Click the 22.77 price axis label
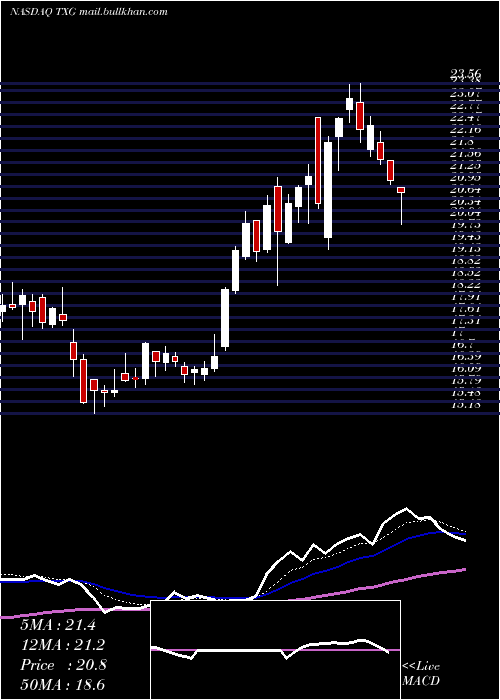Viewport: 500px width, 700px height. click(465, 106)
